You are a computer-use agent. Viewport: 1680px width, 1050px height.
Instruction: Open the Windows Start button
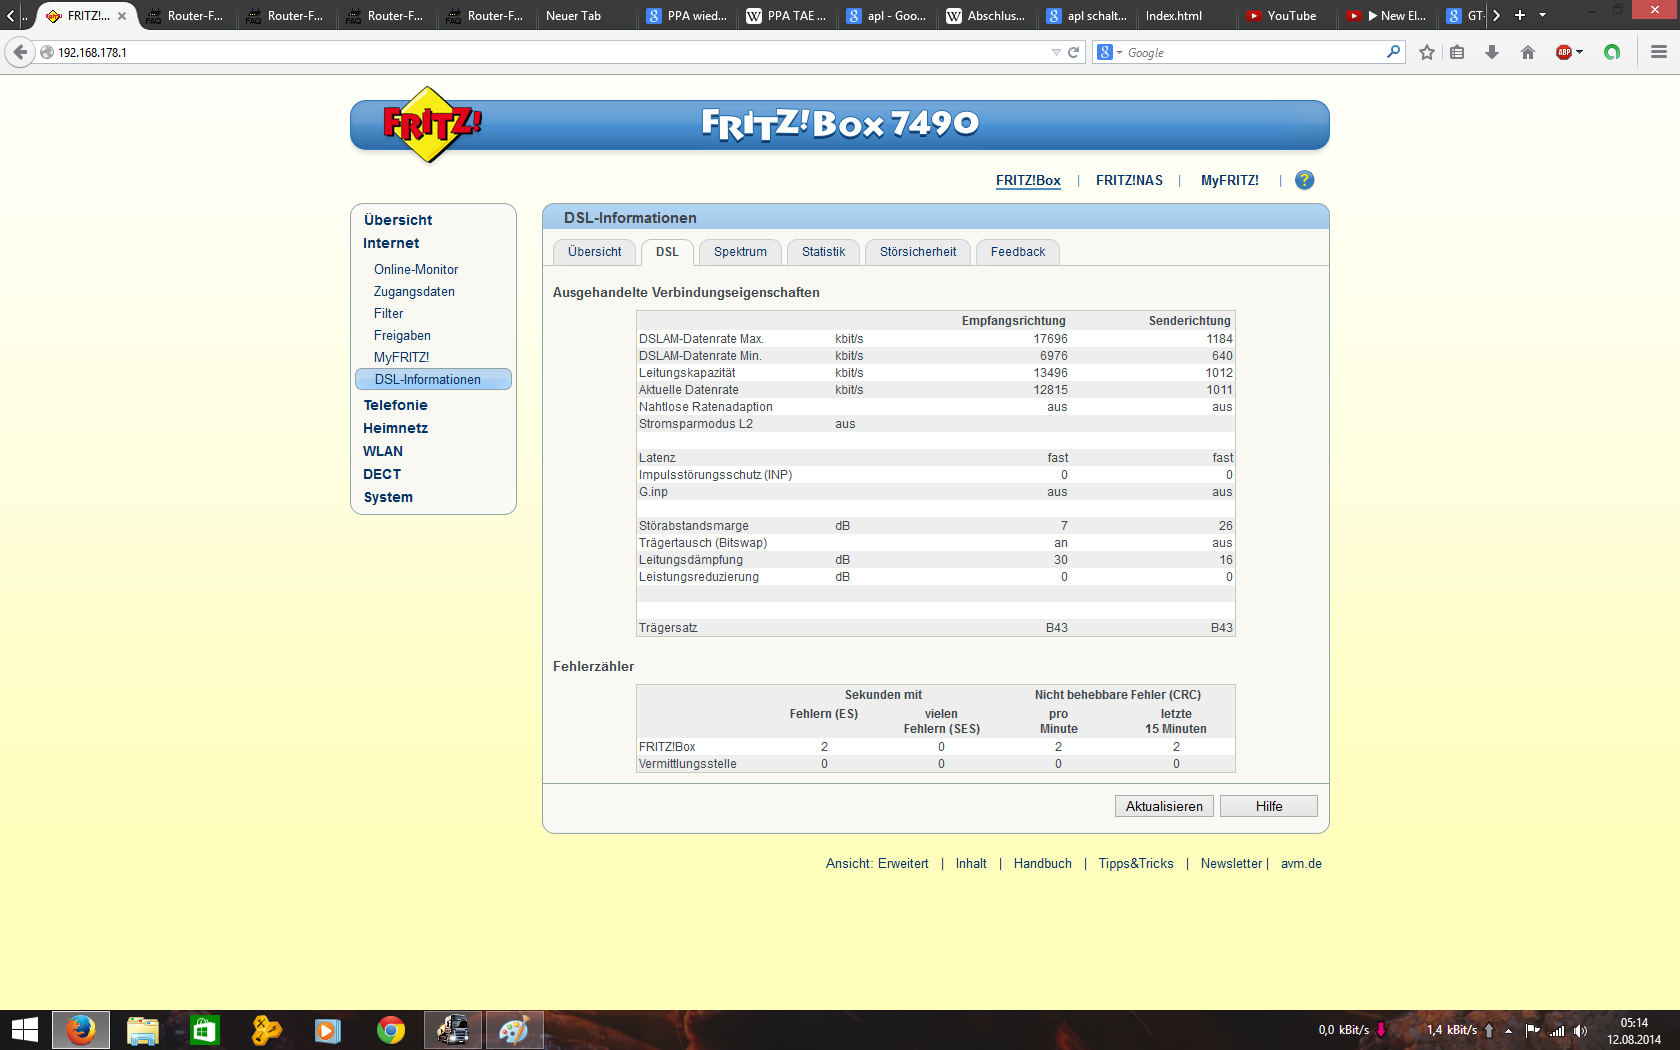(x=24, y=1030)
